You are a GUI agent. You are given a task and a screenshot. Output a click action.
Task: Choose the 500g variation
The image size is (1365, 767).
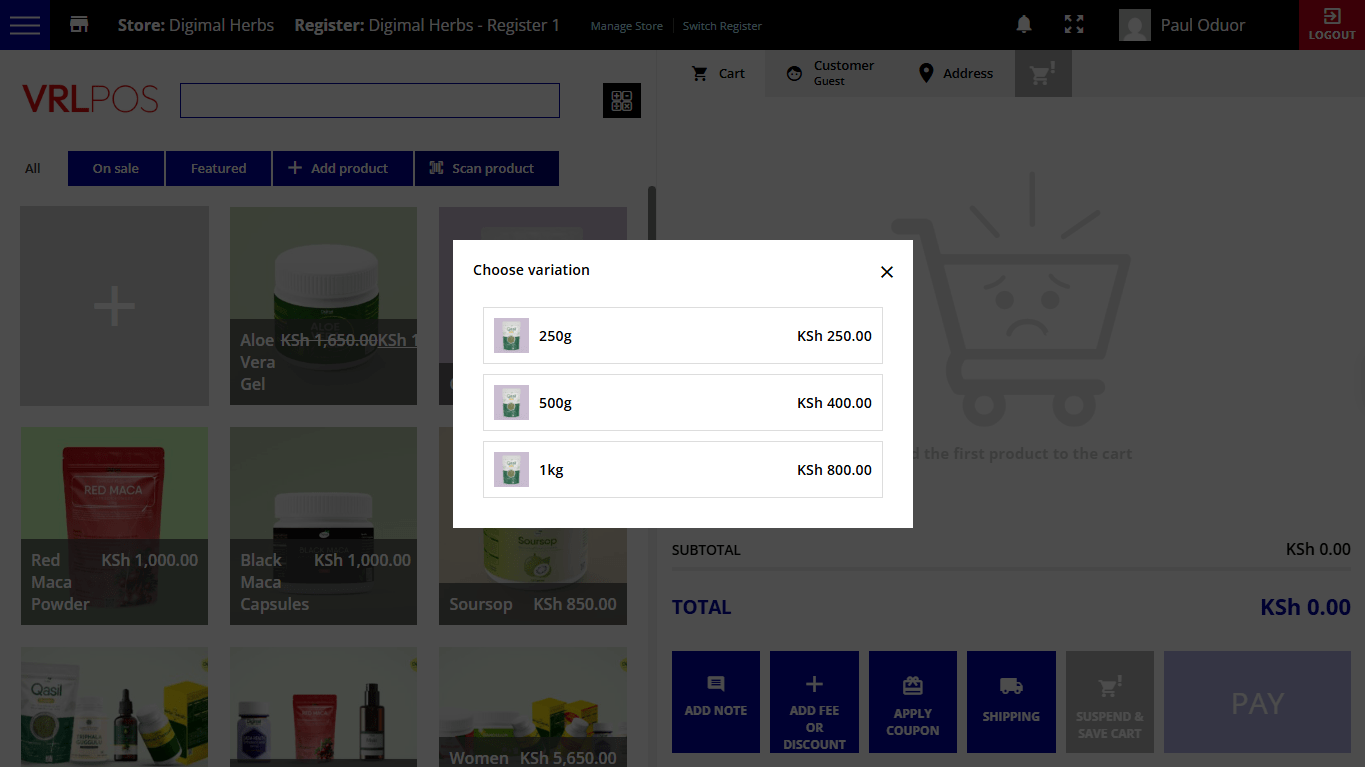682,403
